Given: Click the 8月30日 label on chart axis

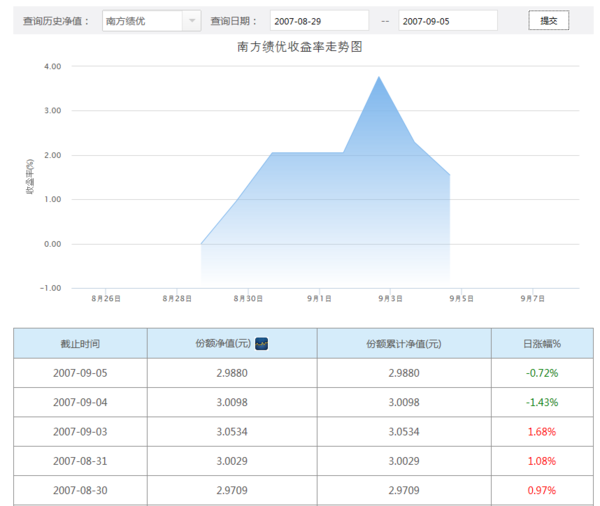Looking at the screenshot, I should [248, 298].
